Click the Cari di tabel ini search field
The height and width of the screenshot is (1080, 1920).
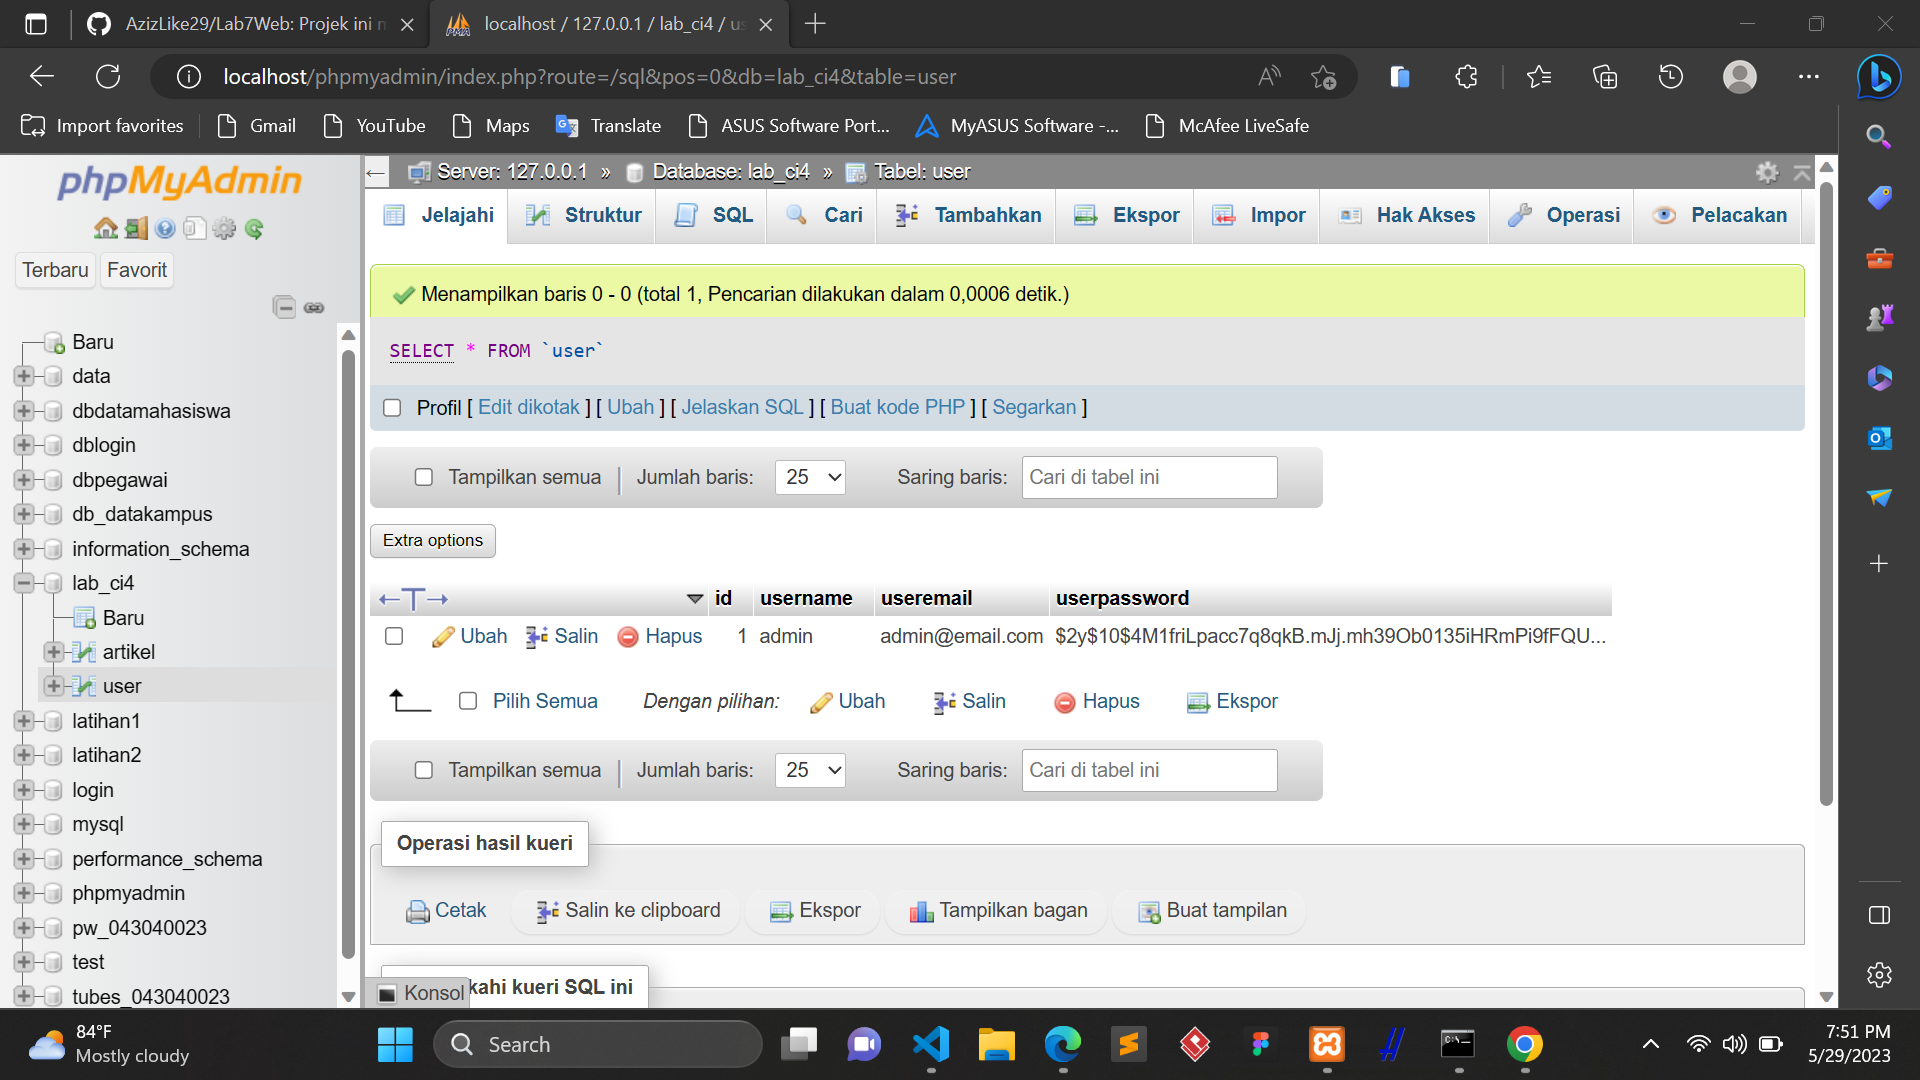pyautogui.click(x=1148, y=477)
